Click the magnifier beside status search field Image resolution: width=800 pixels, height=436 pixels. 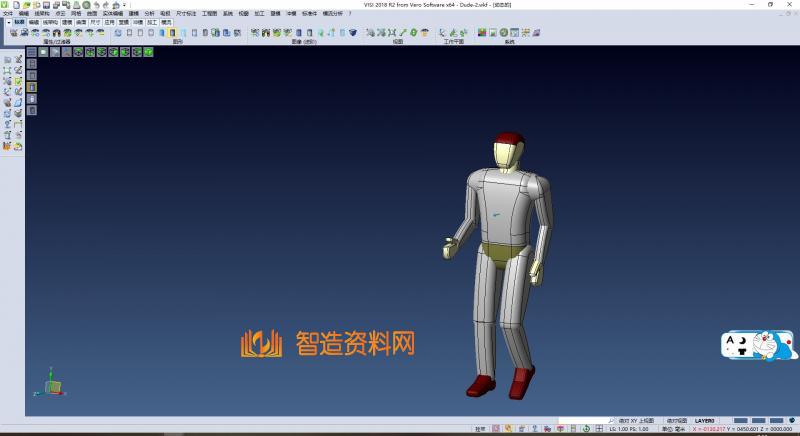pyautogui.click(x=611, y=421)
